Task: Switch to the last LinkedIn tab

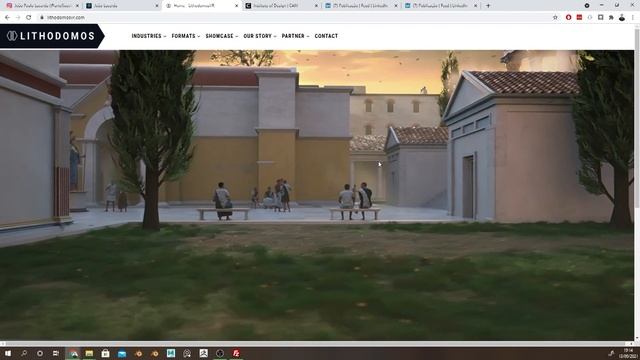Action: pos(440,6)
